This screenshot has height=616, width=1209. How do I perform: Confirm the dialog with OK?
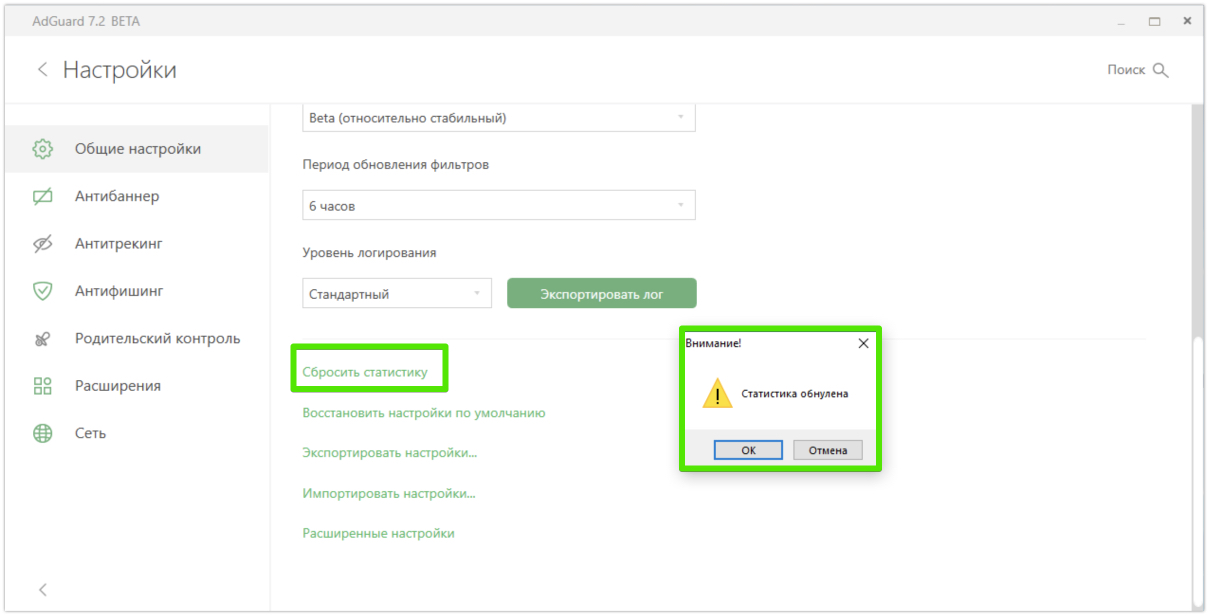click(748, 450)
